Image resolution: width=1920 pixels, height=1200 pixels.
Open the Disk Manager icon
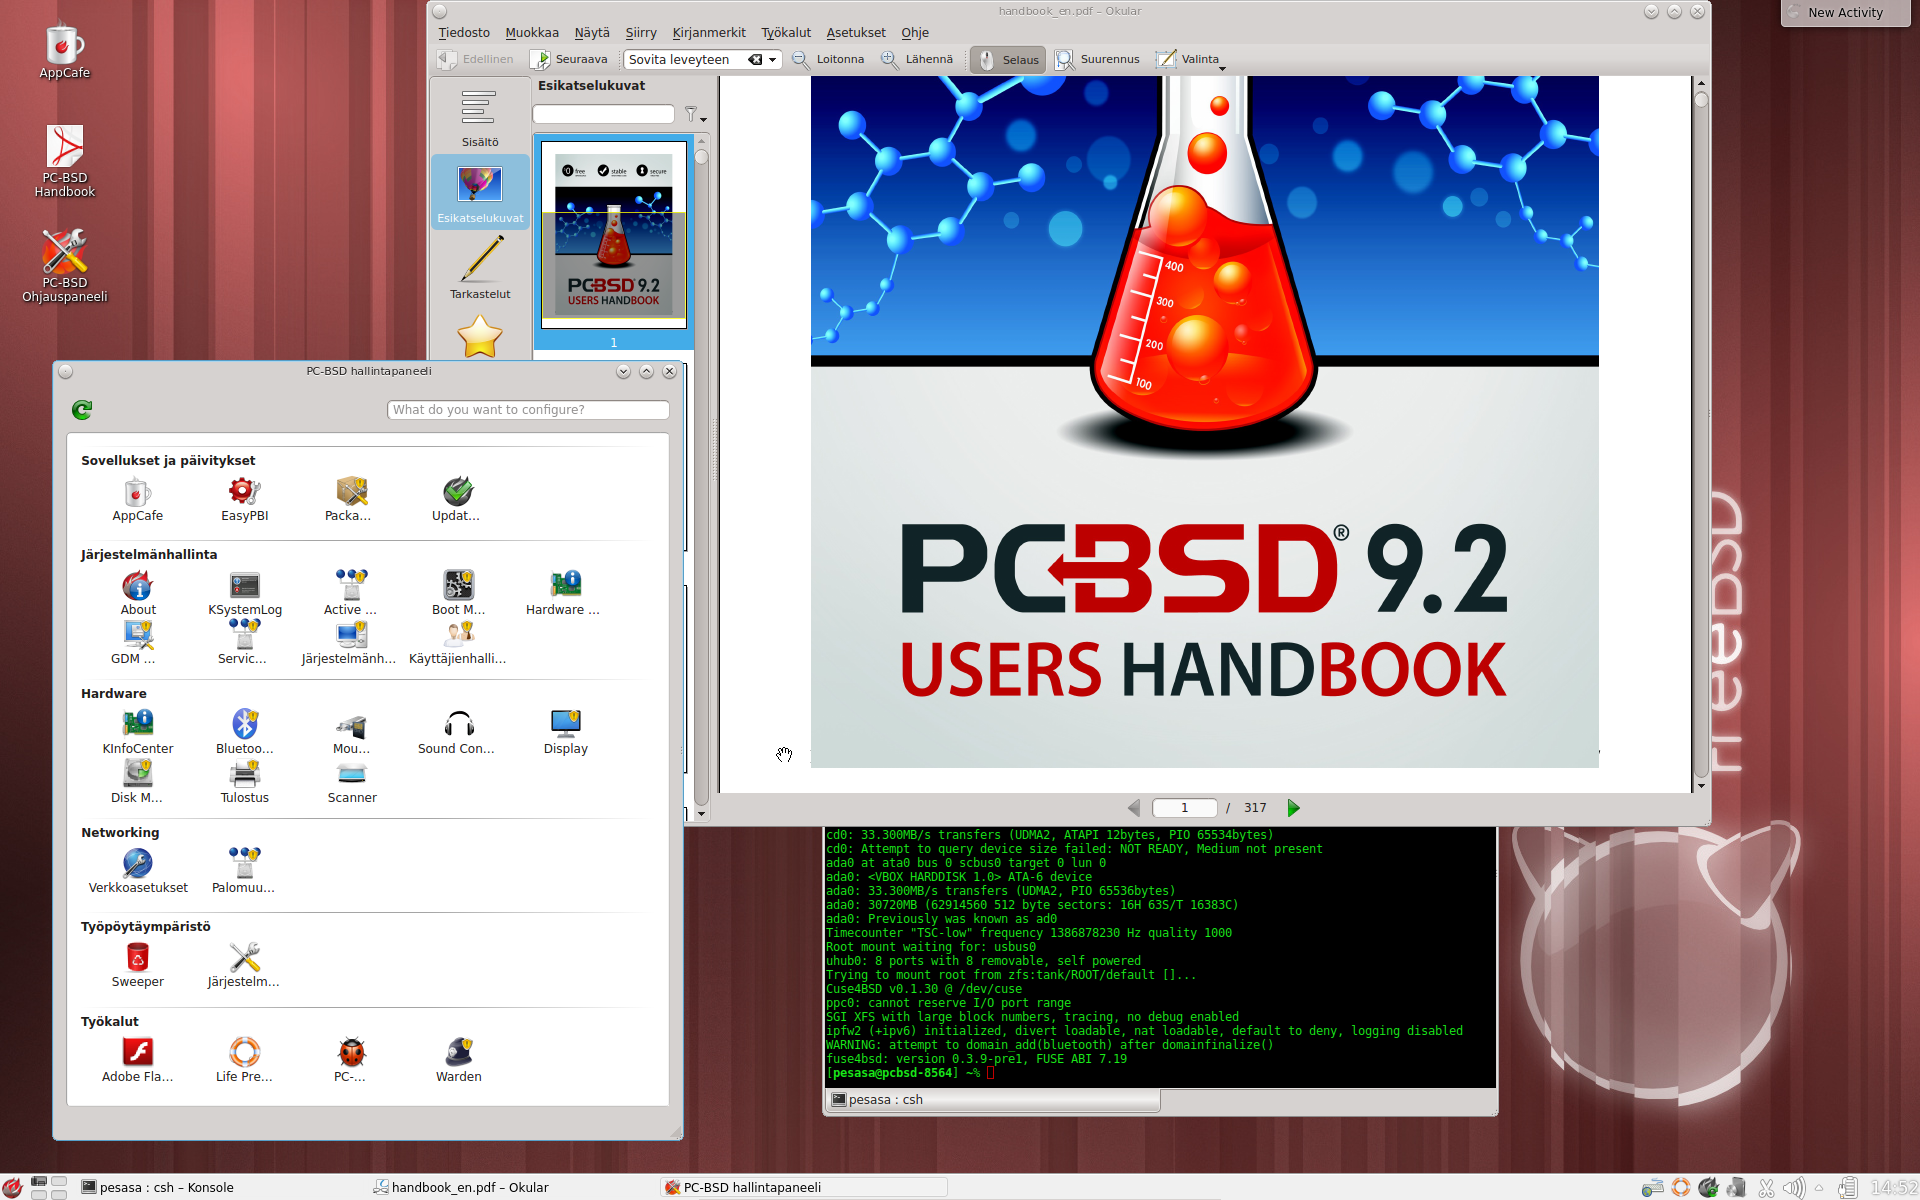138,781
